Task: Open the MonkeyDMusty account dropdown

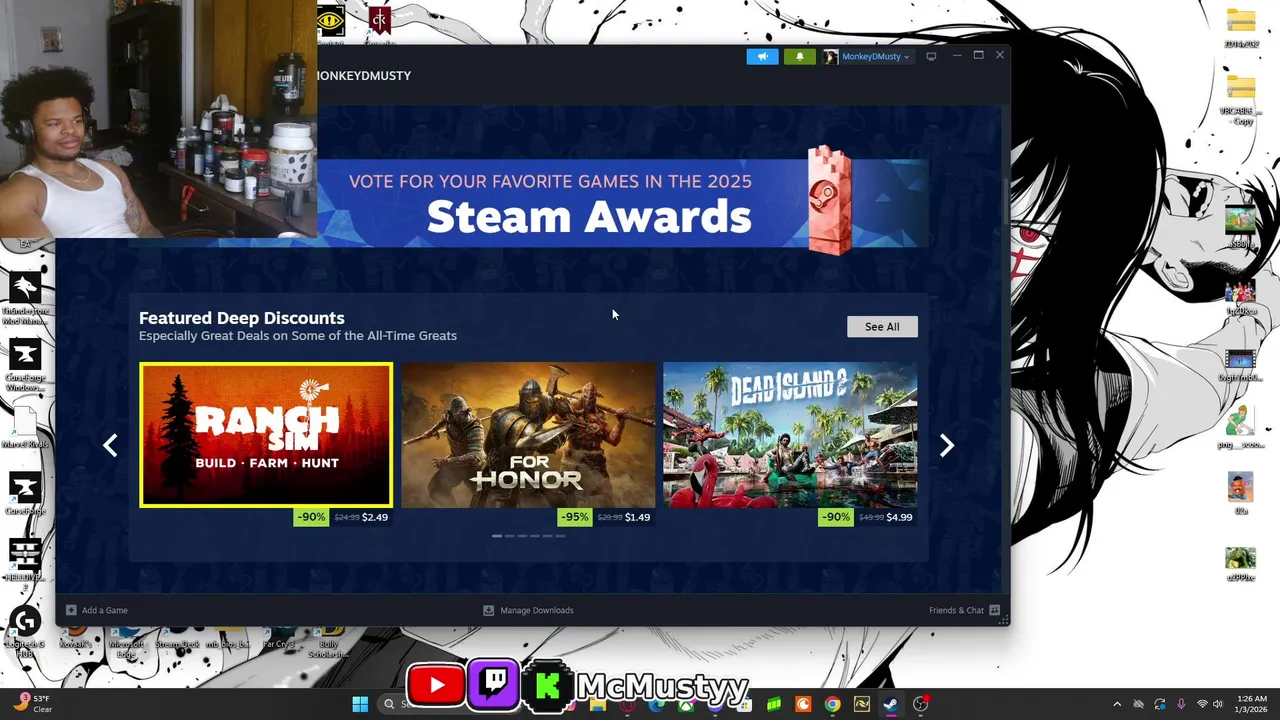Action: click(875, 57)
